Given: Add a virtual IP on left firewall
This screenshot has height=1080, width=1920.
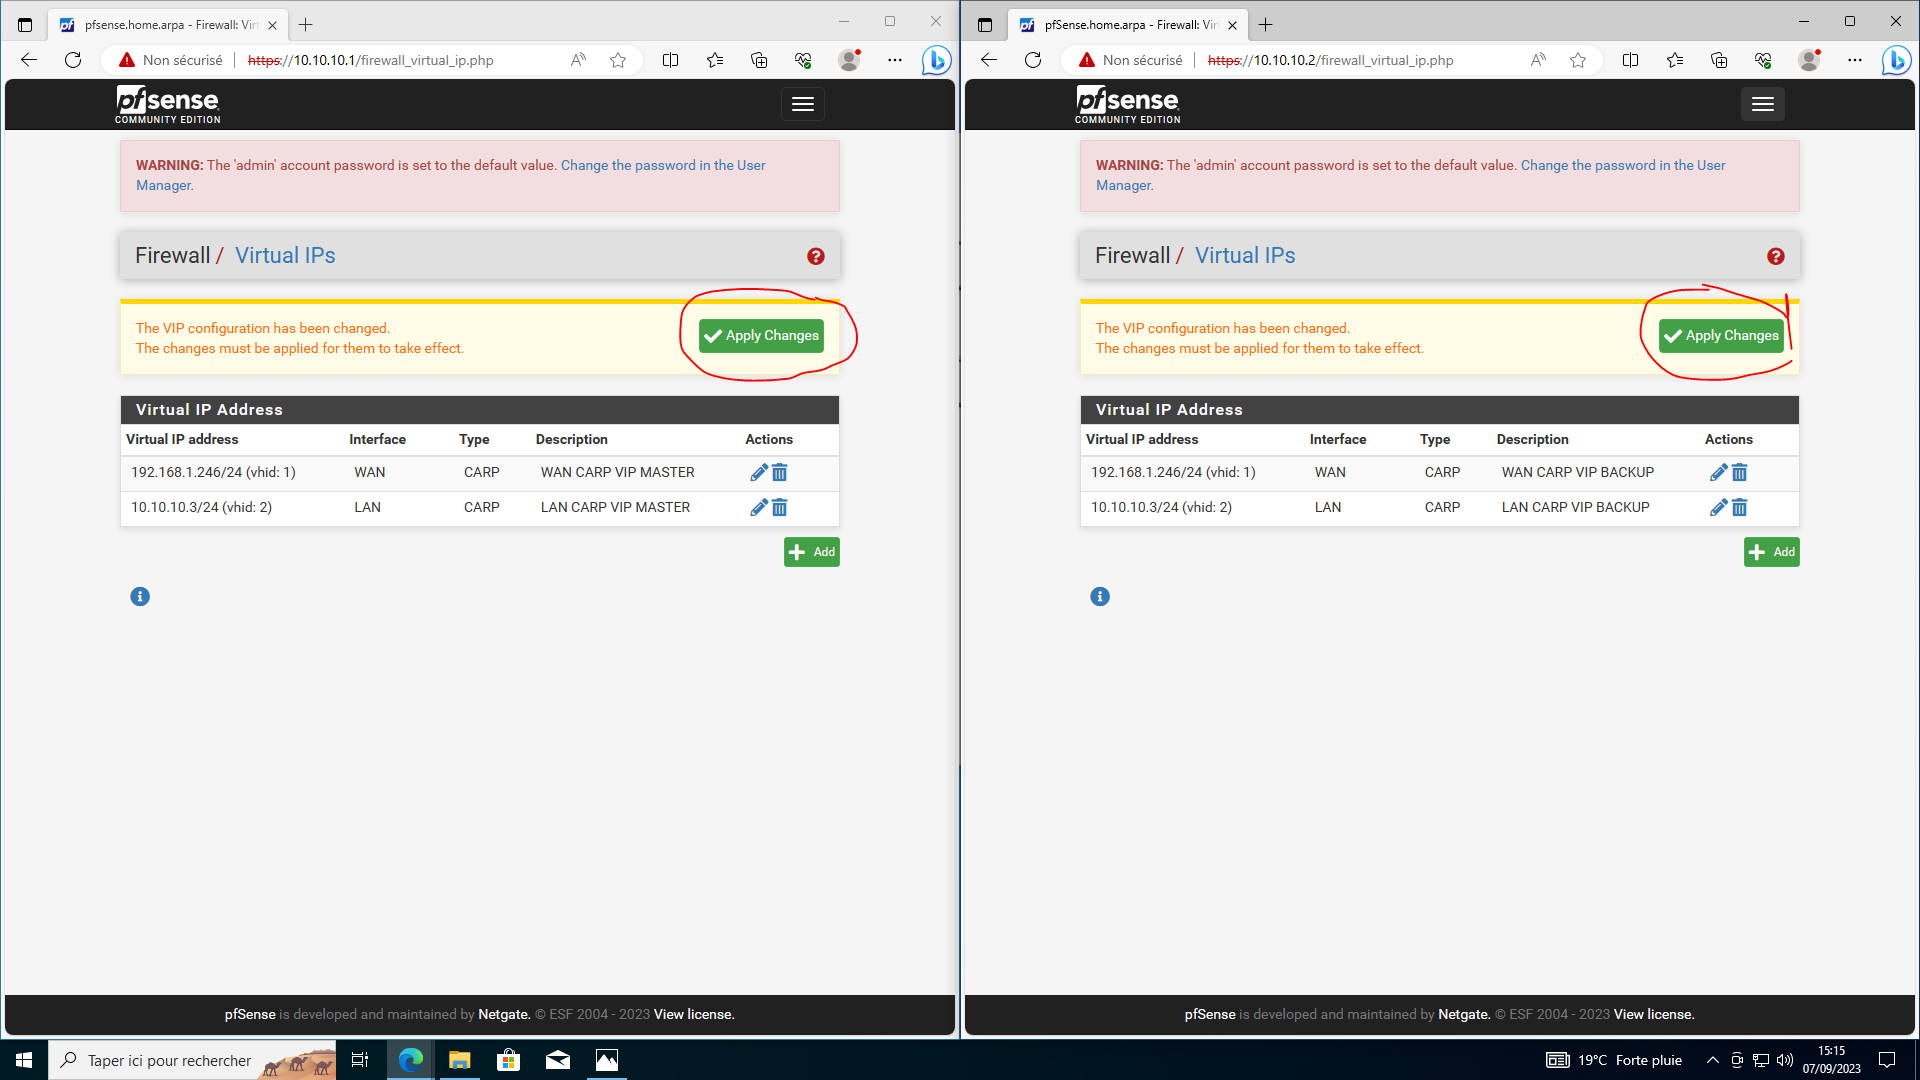Looking at the screenshot, I should (812, 552).
